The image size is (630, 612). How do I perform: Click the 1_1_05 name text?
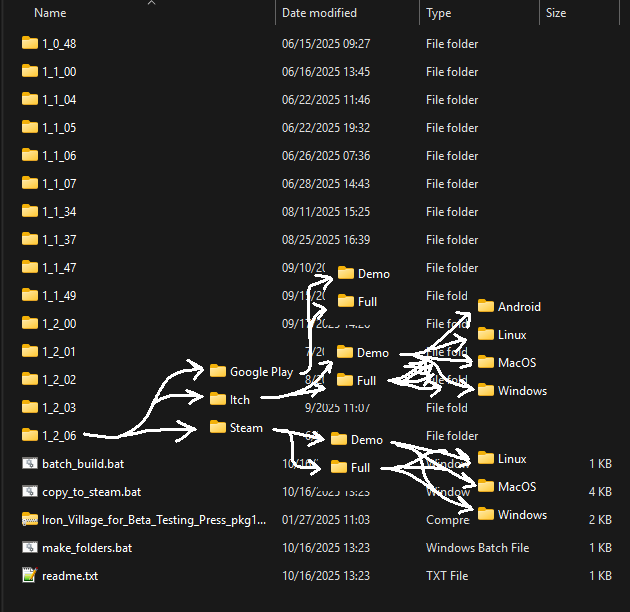point(59,128)
